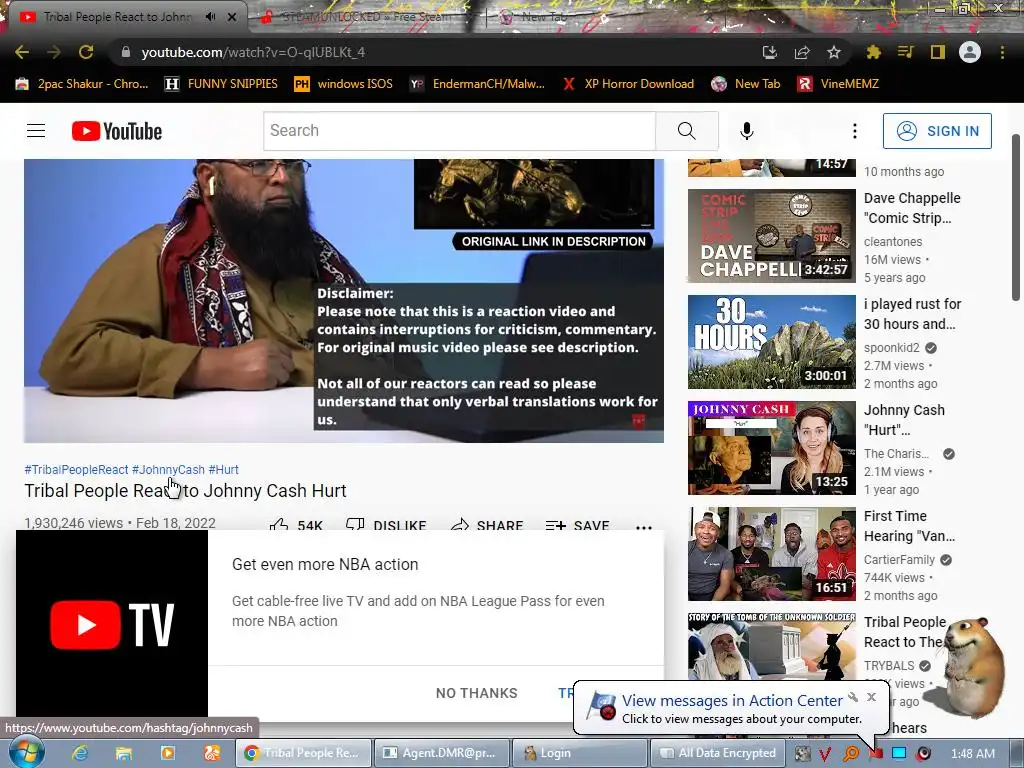Open the #TribalPeopleReact hashtag
This screenshot has height=768, width=1024.
tap(76, 470)
